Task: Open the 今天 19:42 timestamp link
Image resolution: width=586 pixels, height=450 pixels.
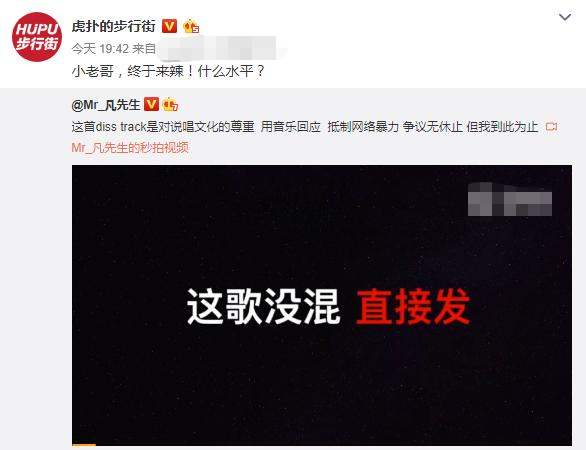Action: 100,49
